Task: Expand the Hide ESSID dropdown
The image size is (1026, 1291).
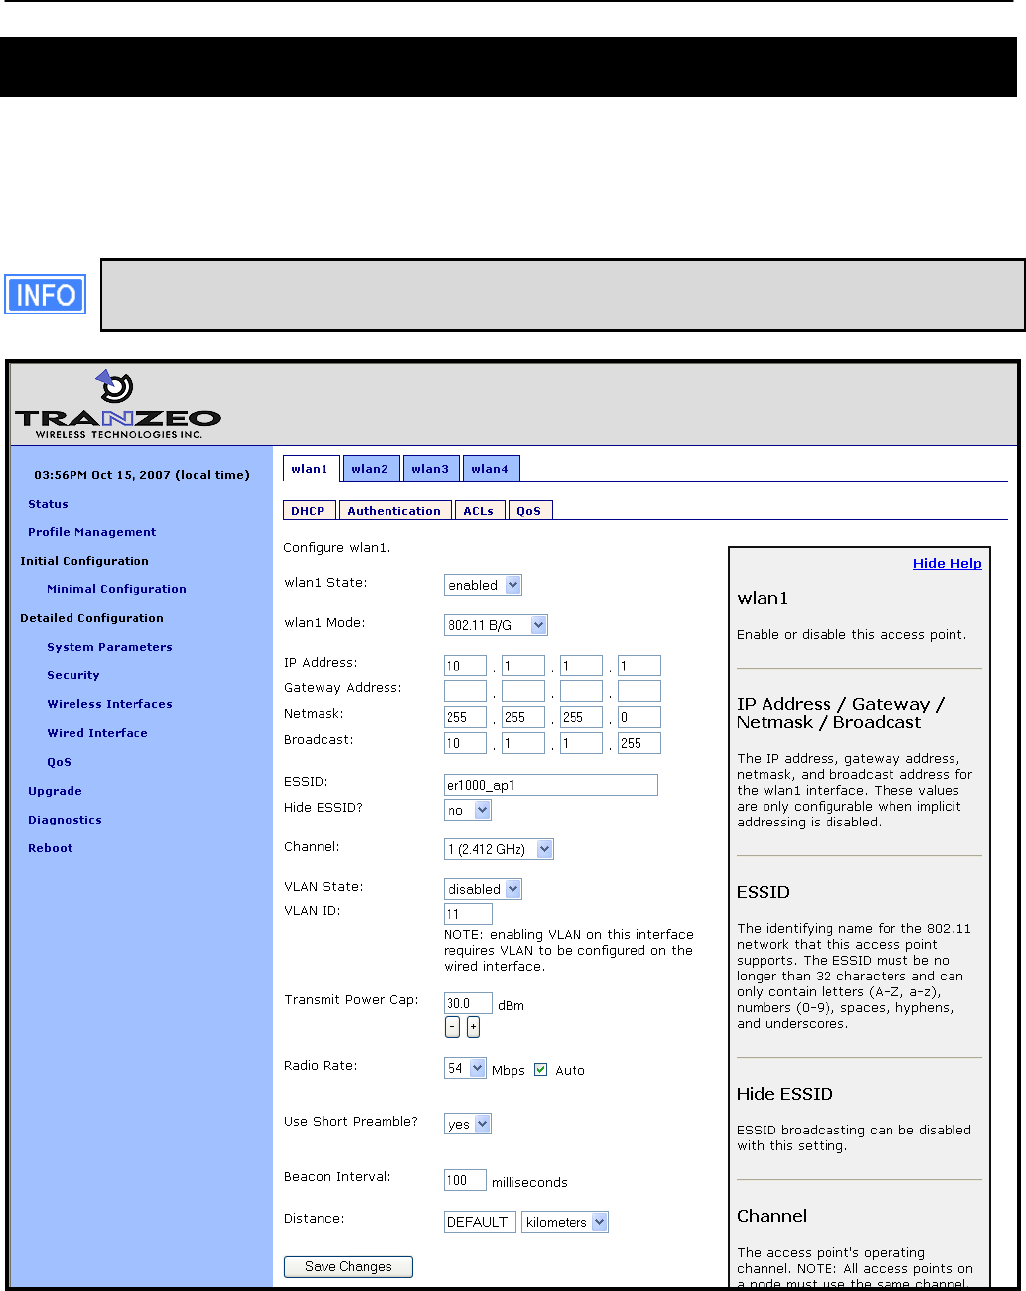Action: pyautogui.click(x=468, y=810)
